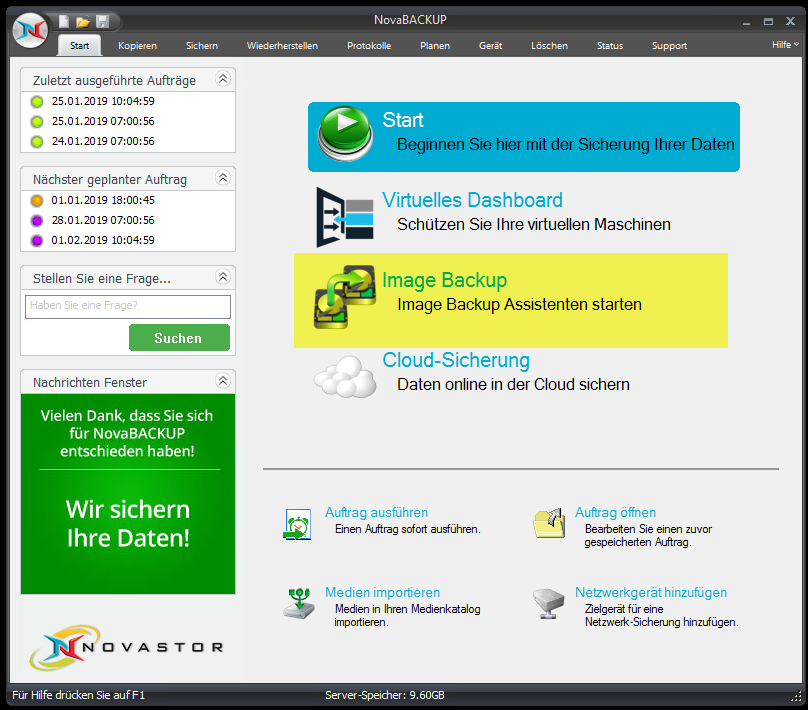Collapse the Nächster geplanter Auftrag panel

(x=223, y=178)
